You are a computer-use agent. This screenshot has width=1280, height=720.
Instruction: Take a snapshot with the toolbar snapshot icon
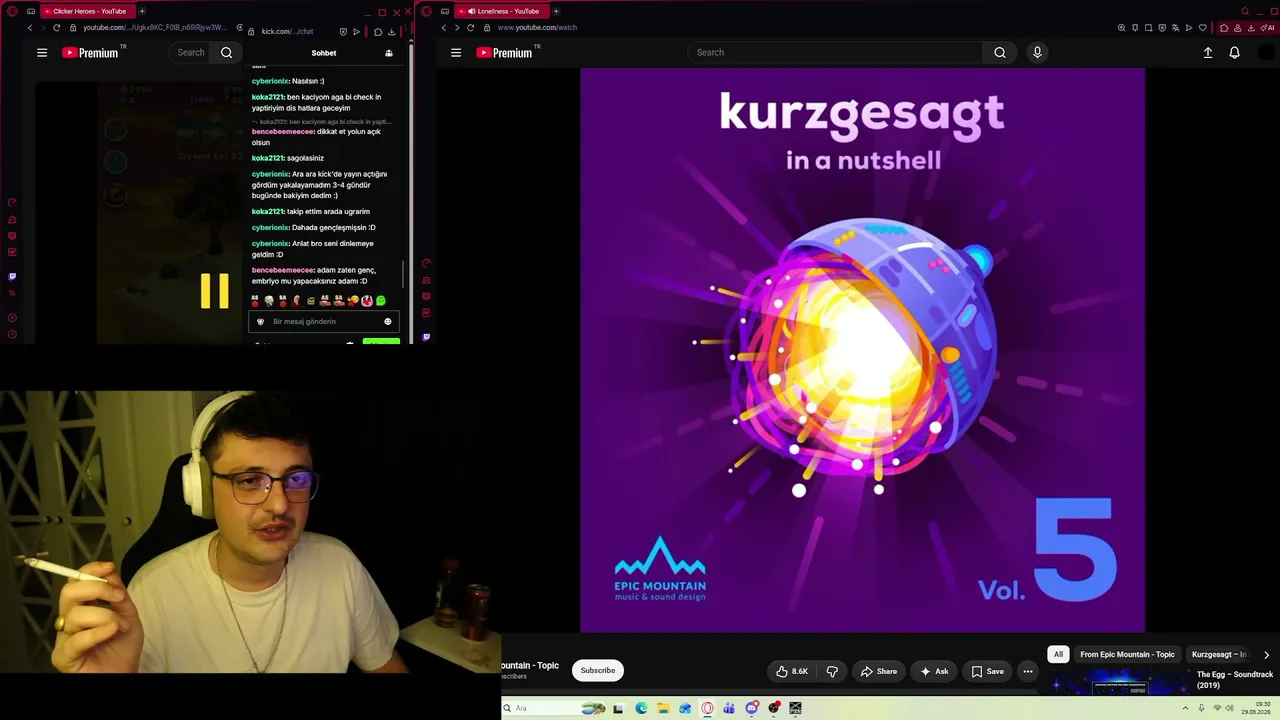(1149, 28)
